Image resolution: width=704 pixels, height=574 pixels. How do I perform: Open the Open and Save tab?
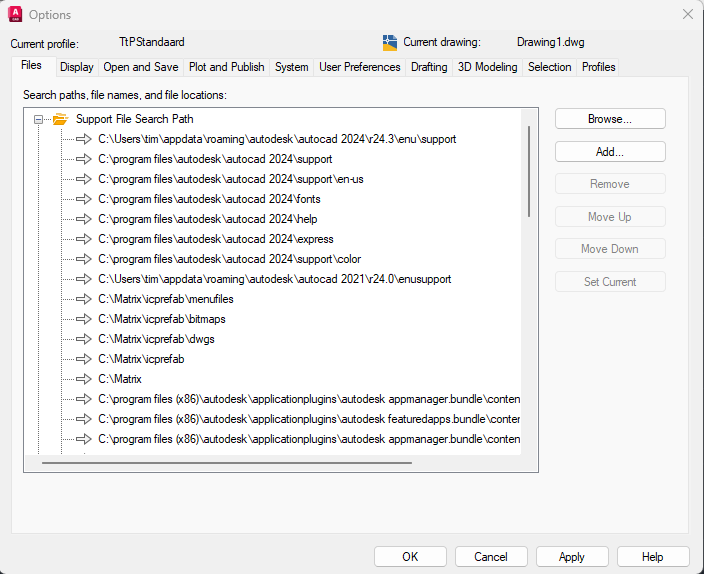pyautogui.click(x=141, y=67)
